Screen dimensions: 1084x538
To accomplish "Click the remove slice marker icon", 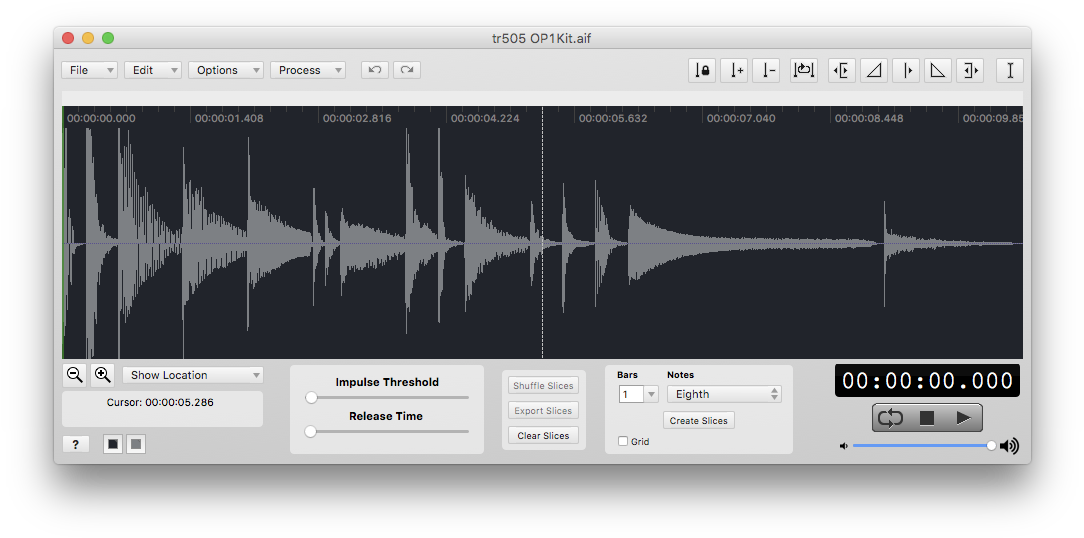I will click(766, 70).
